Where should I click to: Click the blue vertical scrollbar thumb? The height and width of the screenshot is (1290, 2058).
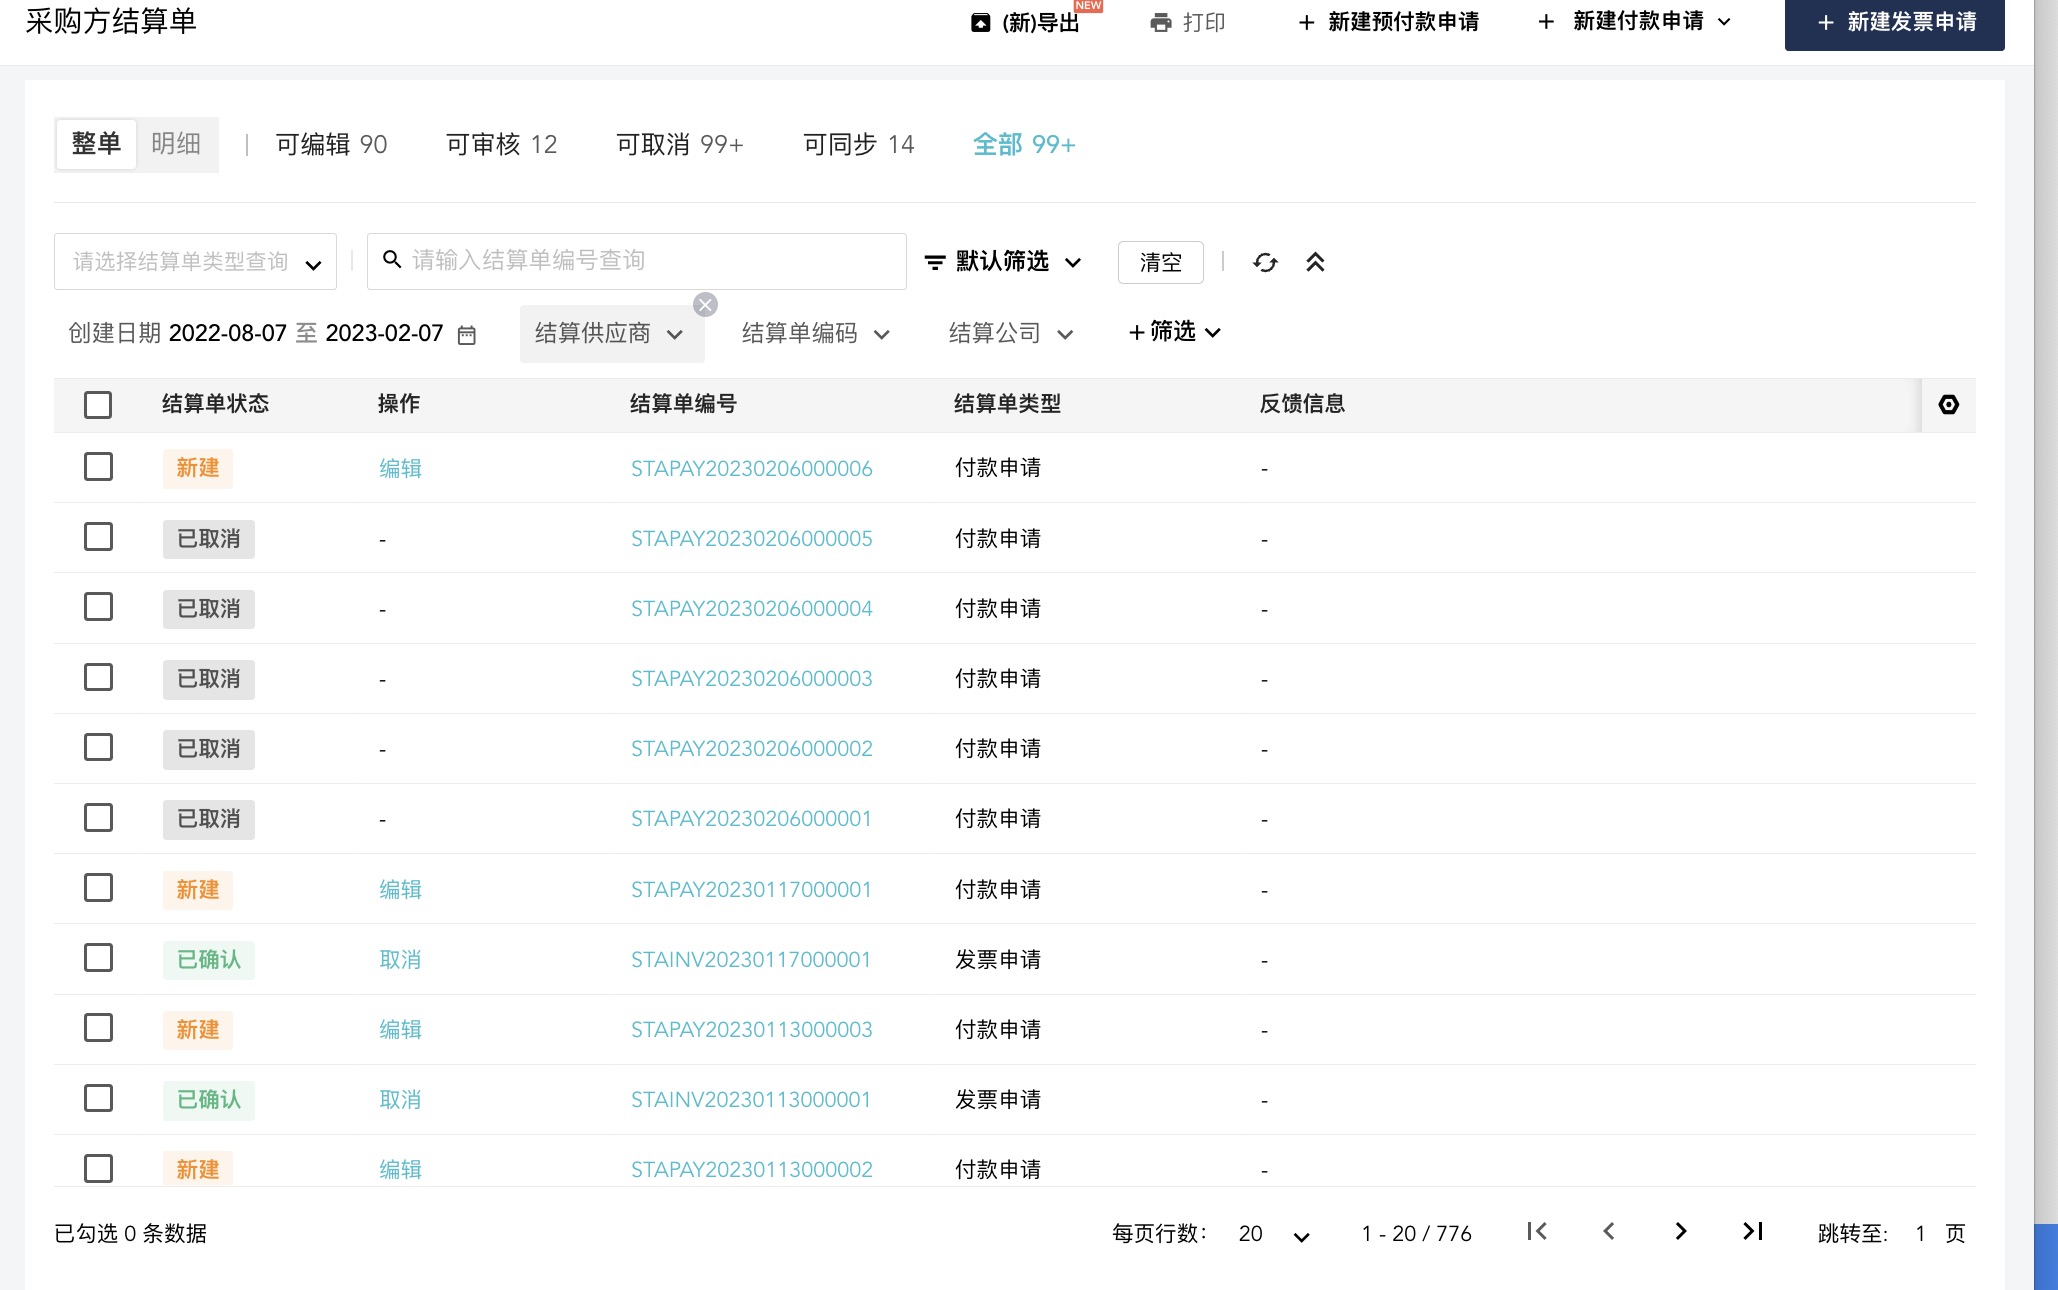[x=2045, y=1256]
